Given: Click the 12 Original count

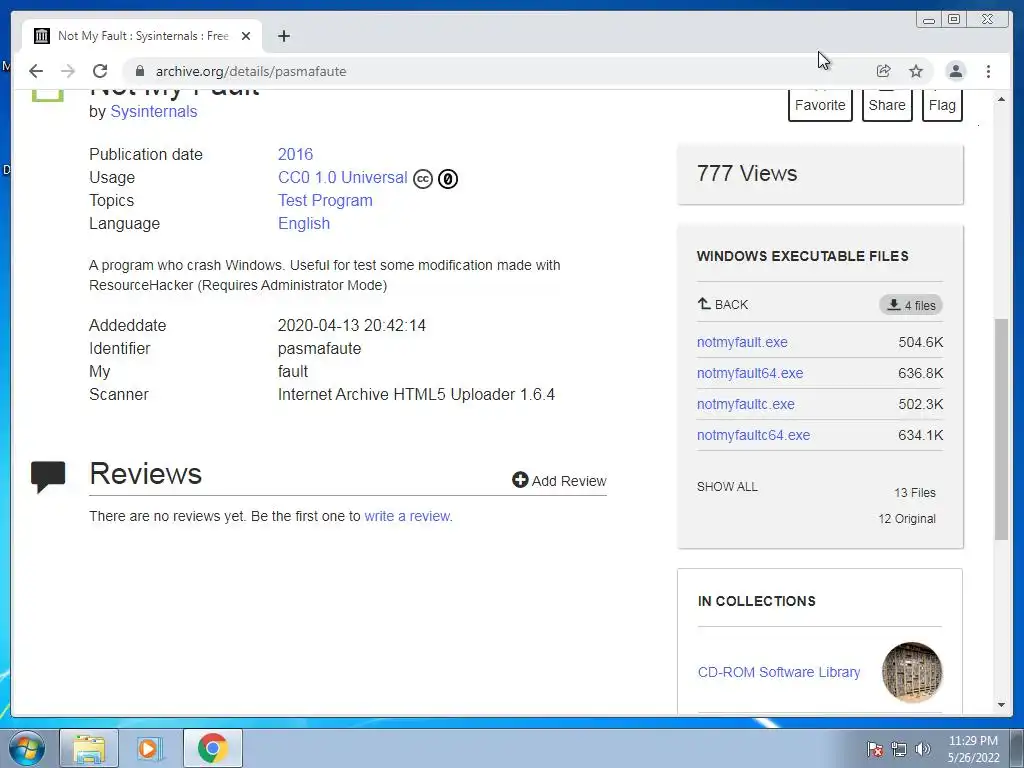Looking at the screenshot, I should coord(906,519).
